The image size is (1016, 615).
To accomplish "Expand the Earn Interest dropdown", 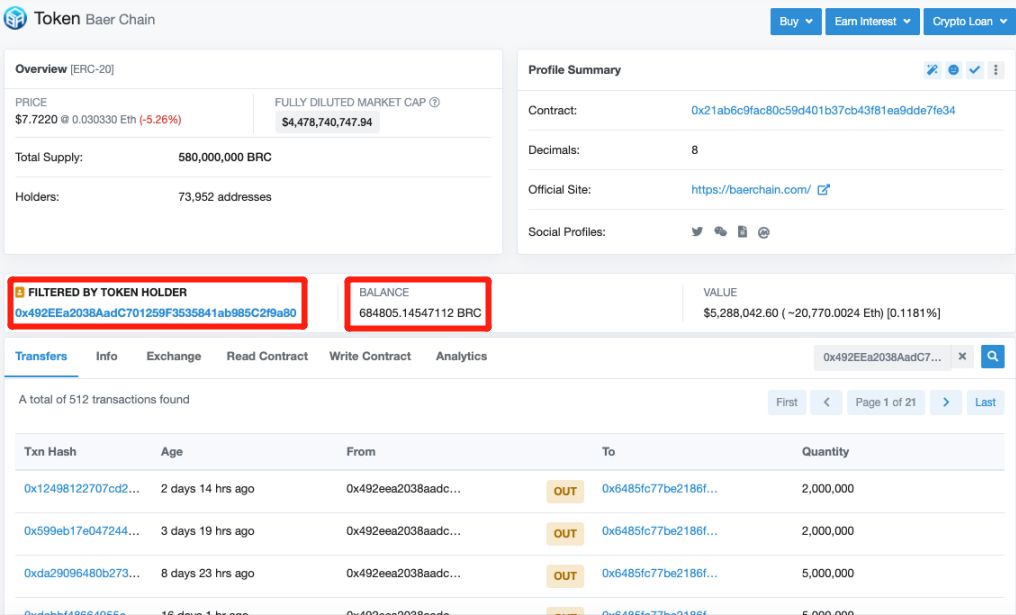I will click(872, 21).
